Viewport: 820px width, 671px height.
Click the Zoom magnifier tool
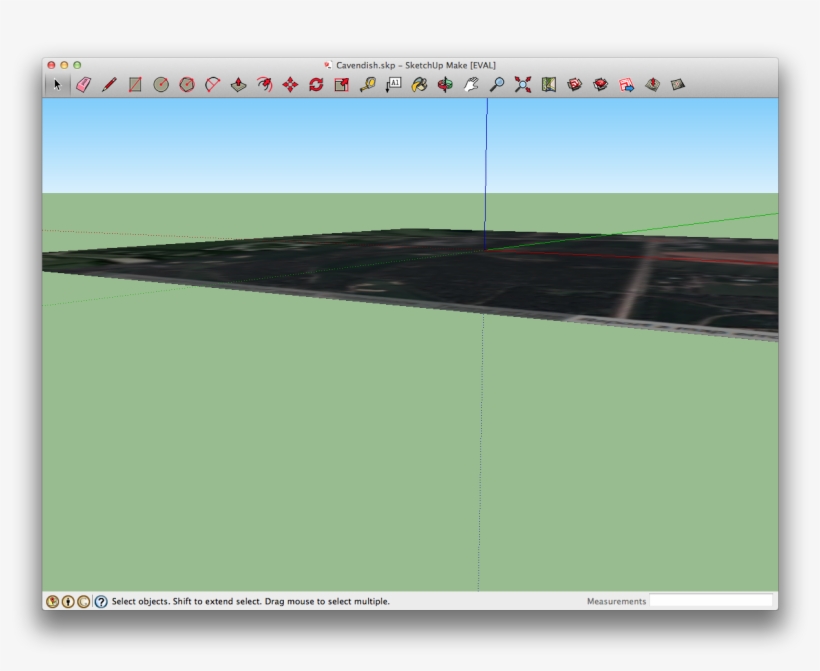point(497,85)
